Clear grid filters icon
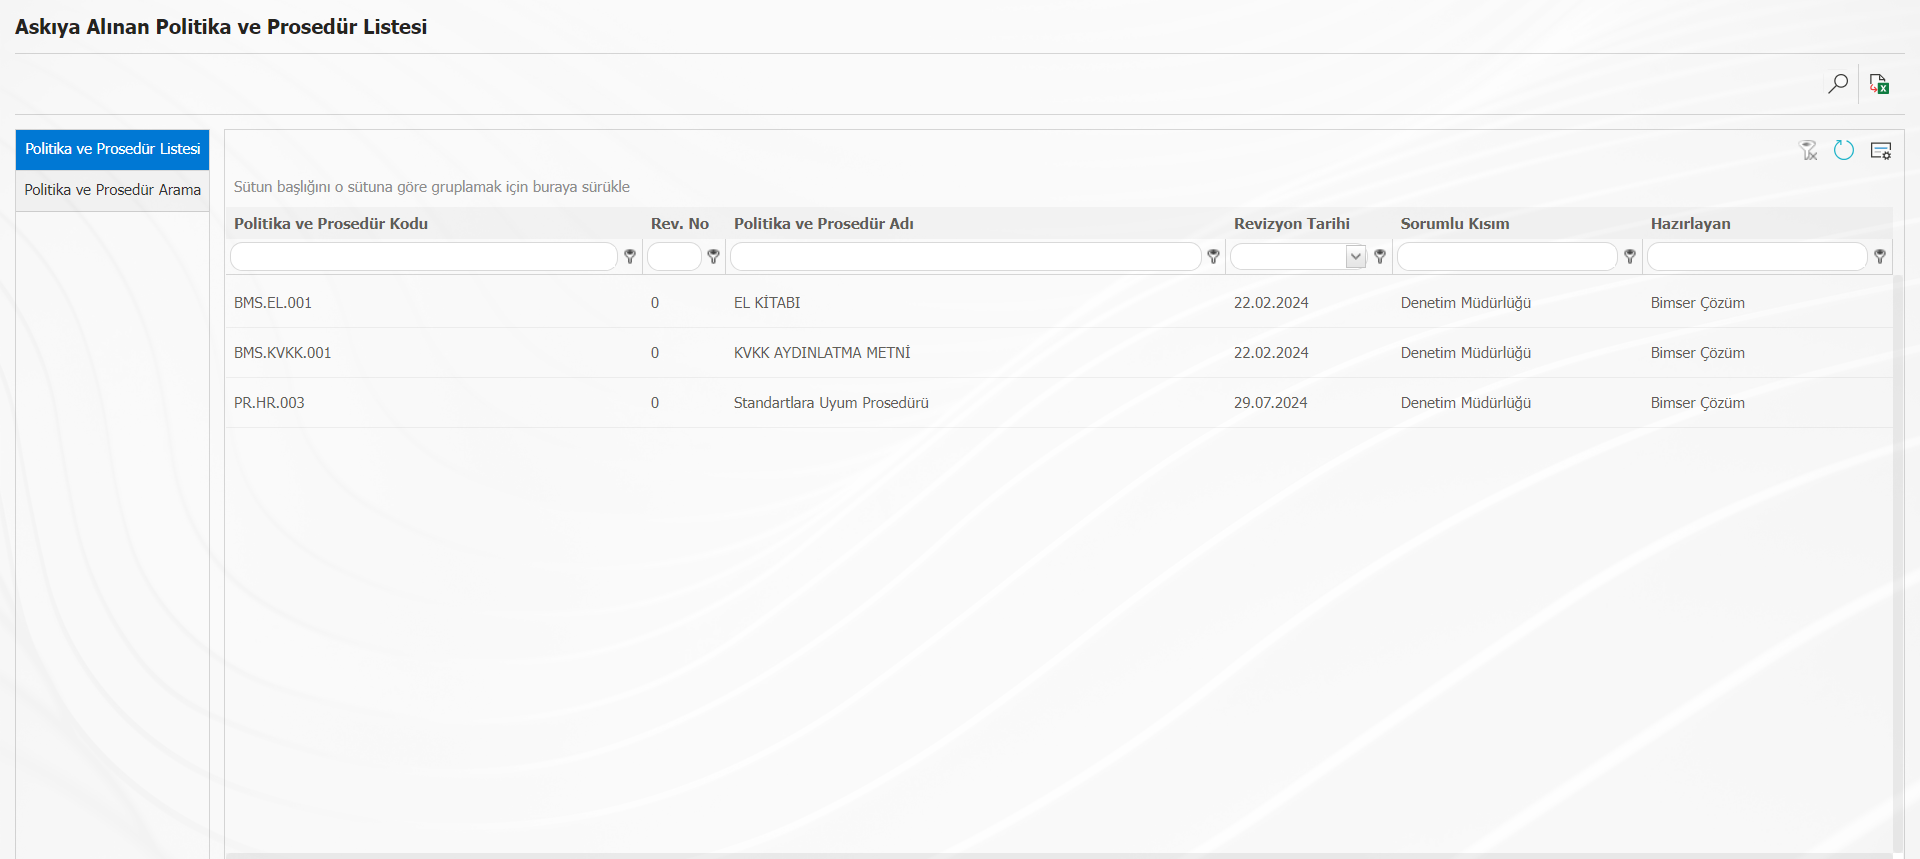This screenshot has height=859, width=1920. pos(1808,151)
